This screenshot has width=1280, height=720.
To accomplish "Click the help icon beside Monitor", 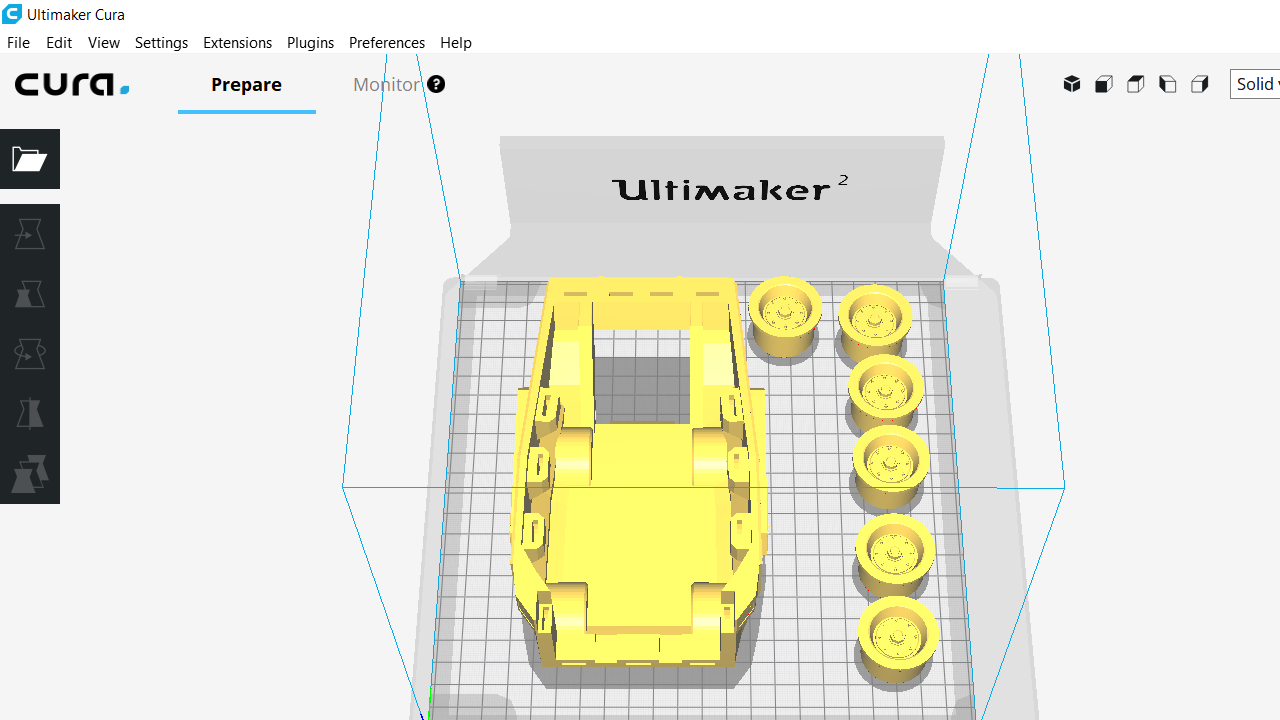I will pos(436,84).
